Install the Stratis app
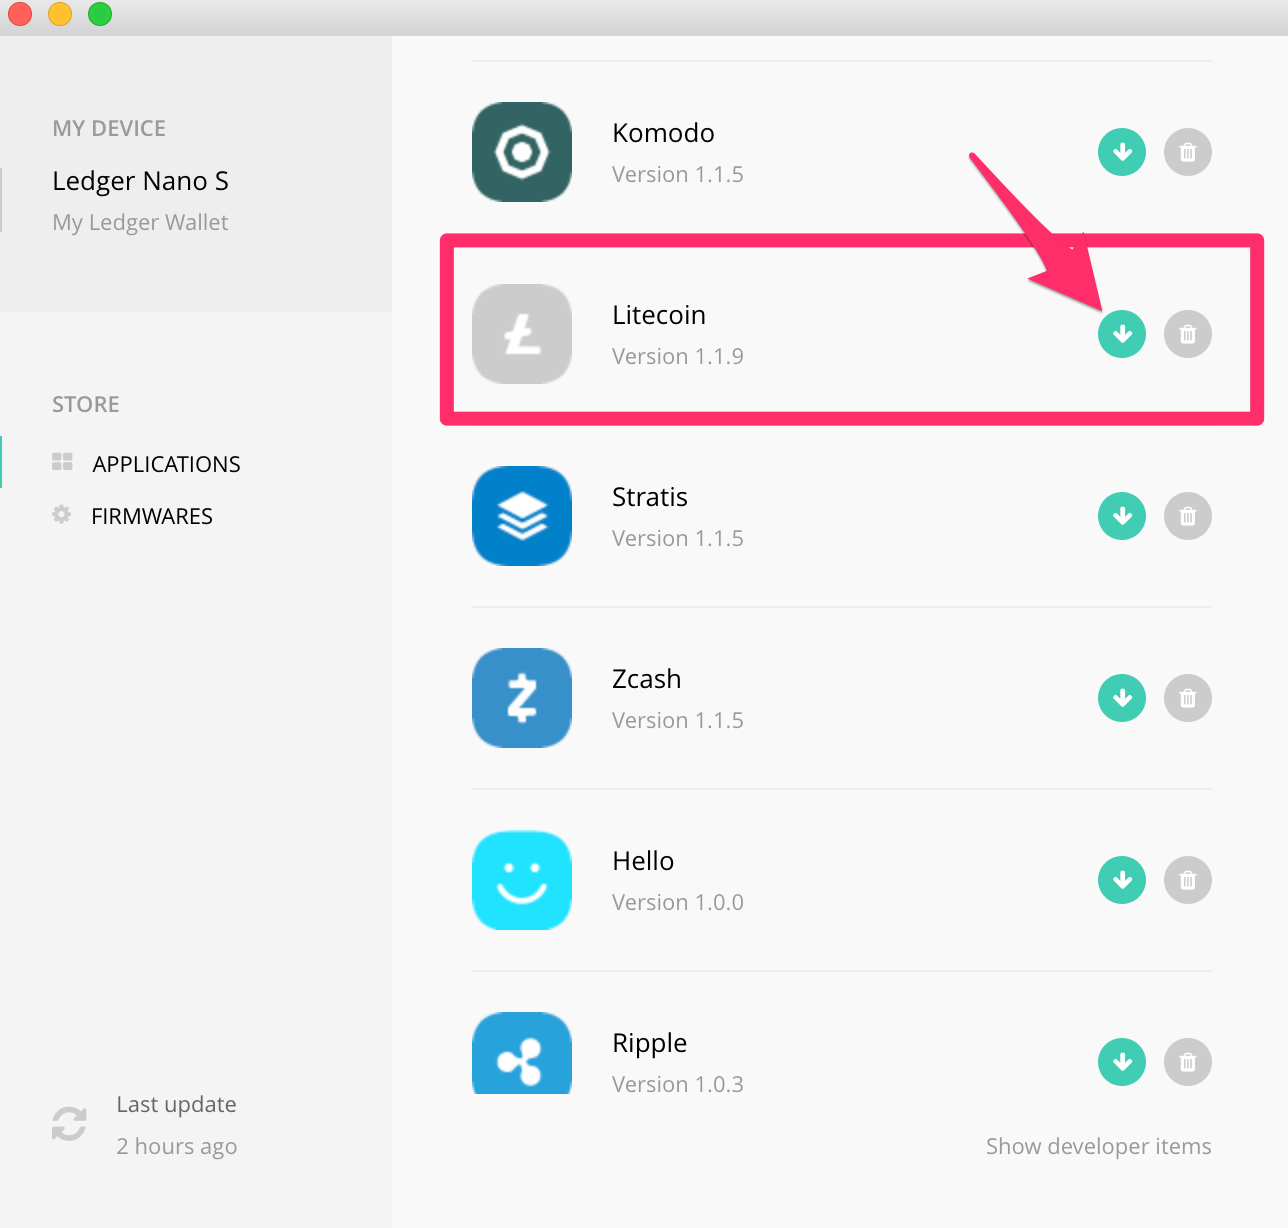The height and width of the screenshot is (1228, 1288). (x=1122, y=516)
